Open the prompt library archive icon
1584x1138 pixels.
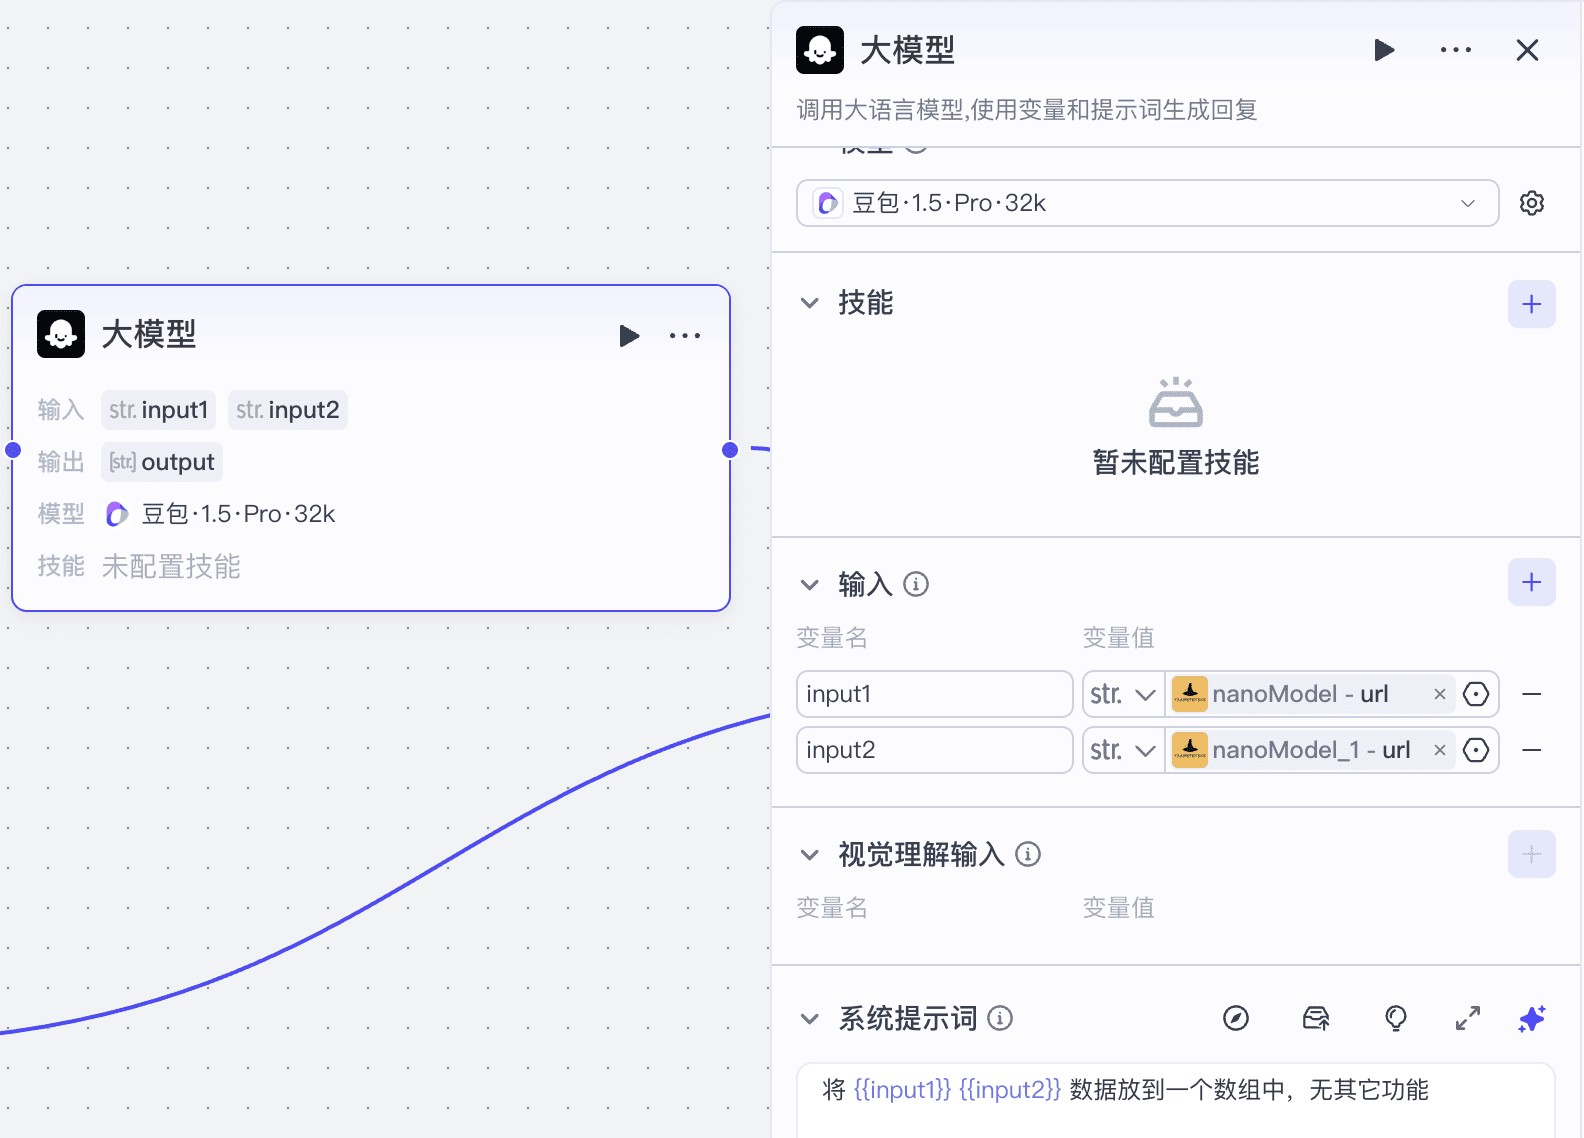[1315, 1018]
